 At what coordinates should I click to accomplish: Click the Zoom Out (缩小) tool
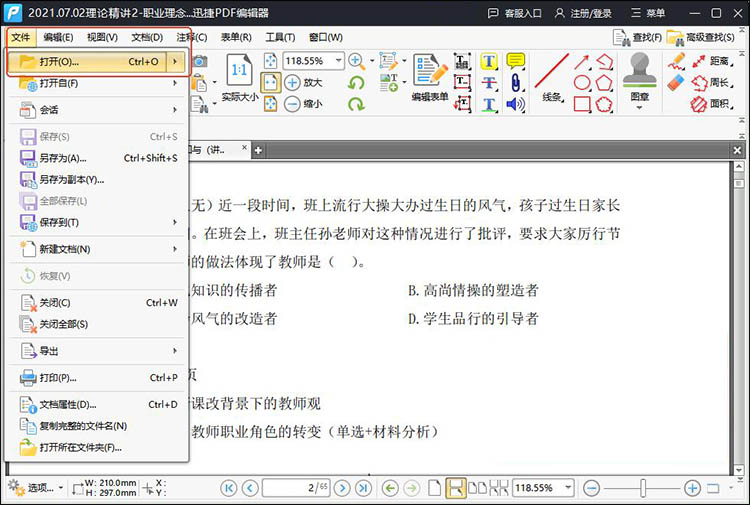[x=303, y=104]
